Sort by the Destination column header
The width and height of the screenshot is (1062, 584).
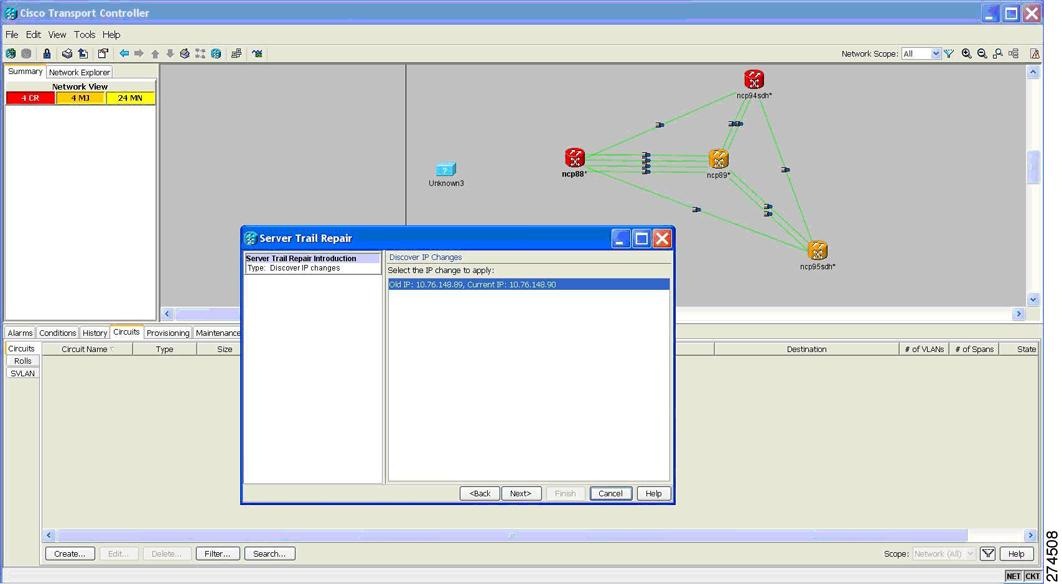pyautogui.click(x=806, y=349)
